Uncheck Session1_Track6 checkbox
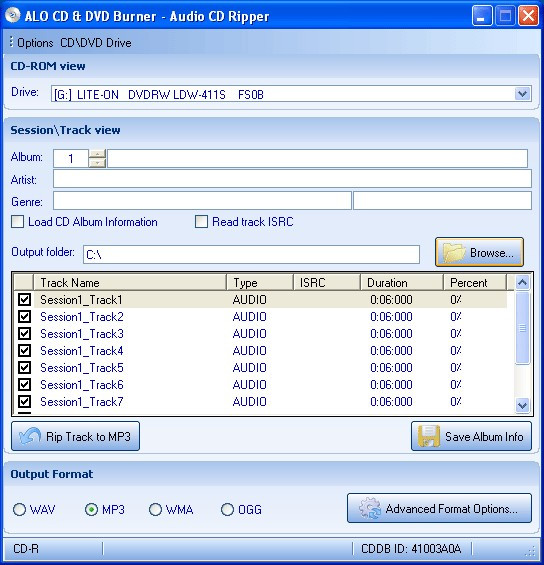The height and width of the screenshot is (565, 544). (x=24, y=384)
